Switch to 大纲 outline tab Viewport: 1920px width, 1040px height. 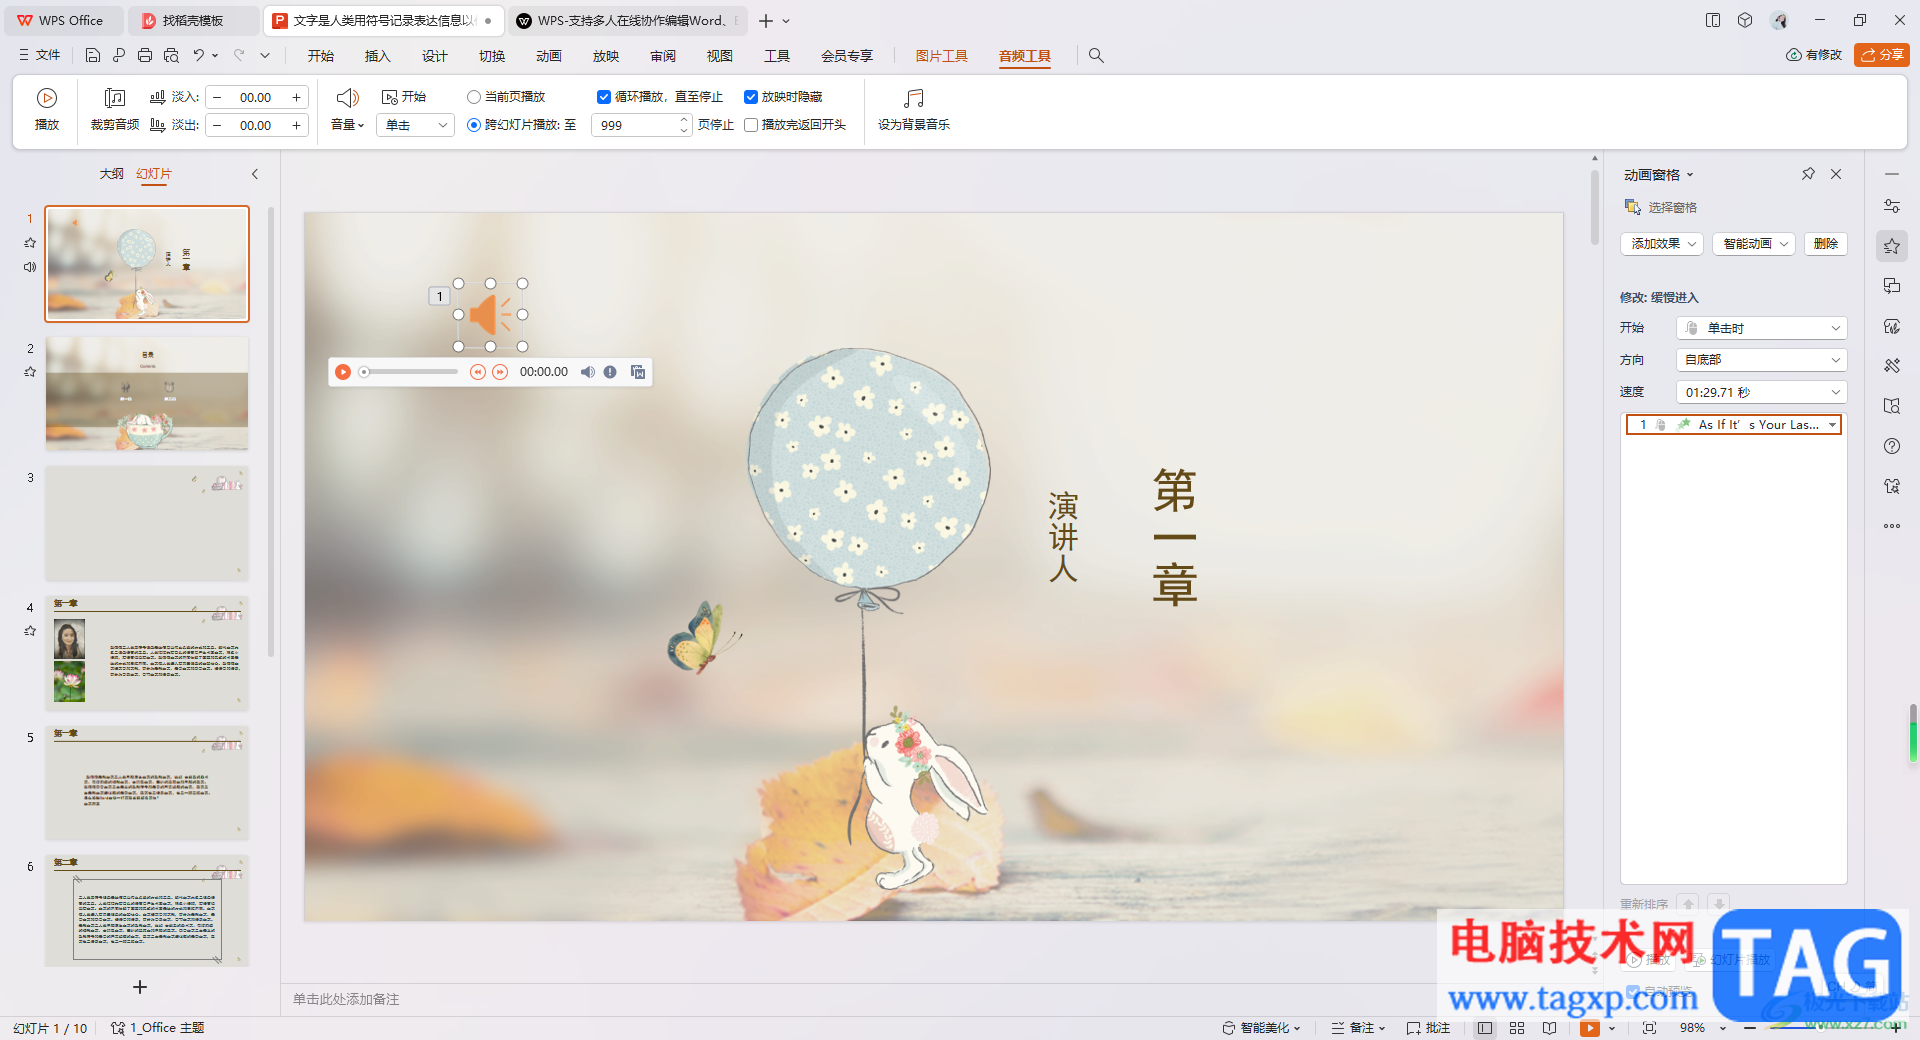pyautogui.click(x=111, y=174)
